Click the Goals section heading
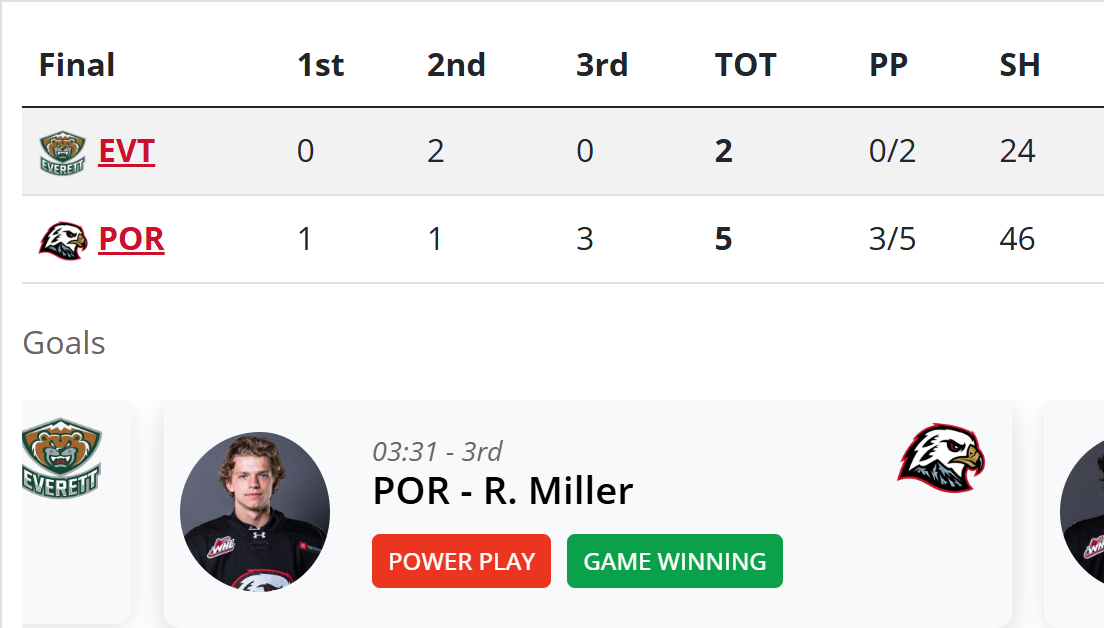The width and height of the screenshot is (1104, 628). [x=64, y=343]
